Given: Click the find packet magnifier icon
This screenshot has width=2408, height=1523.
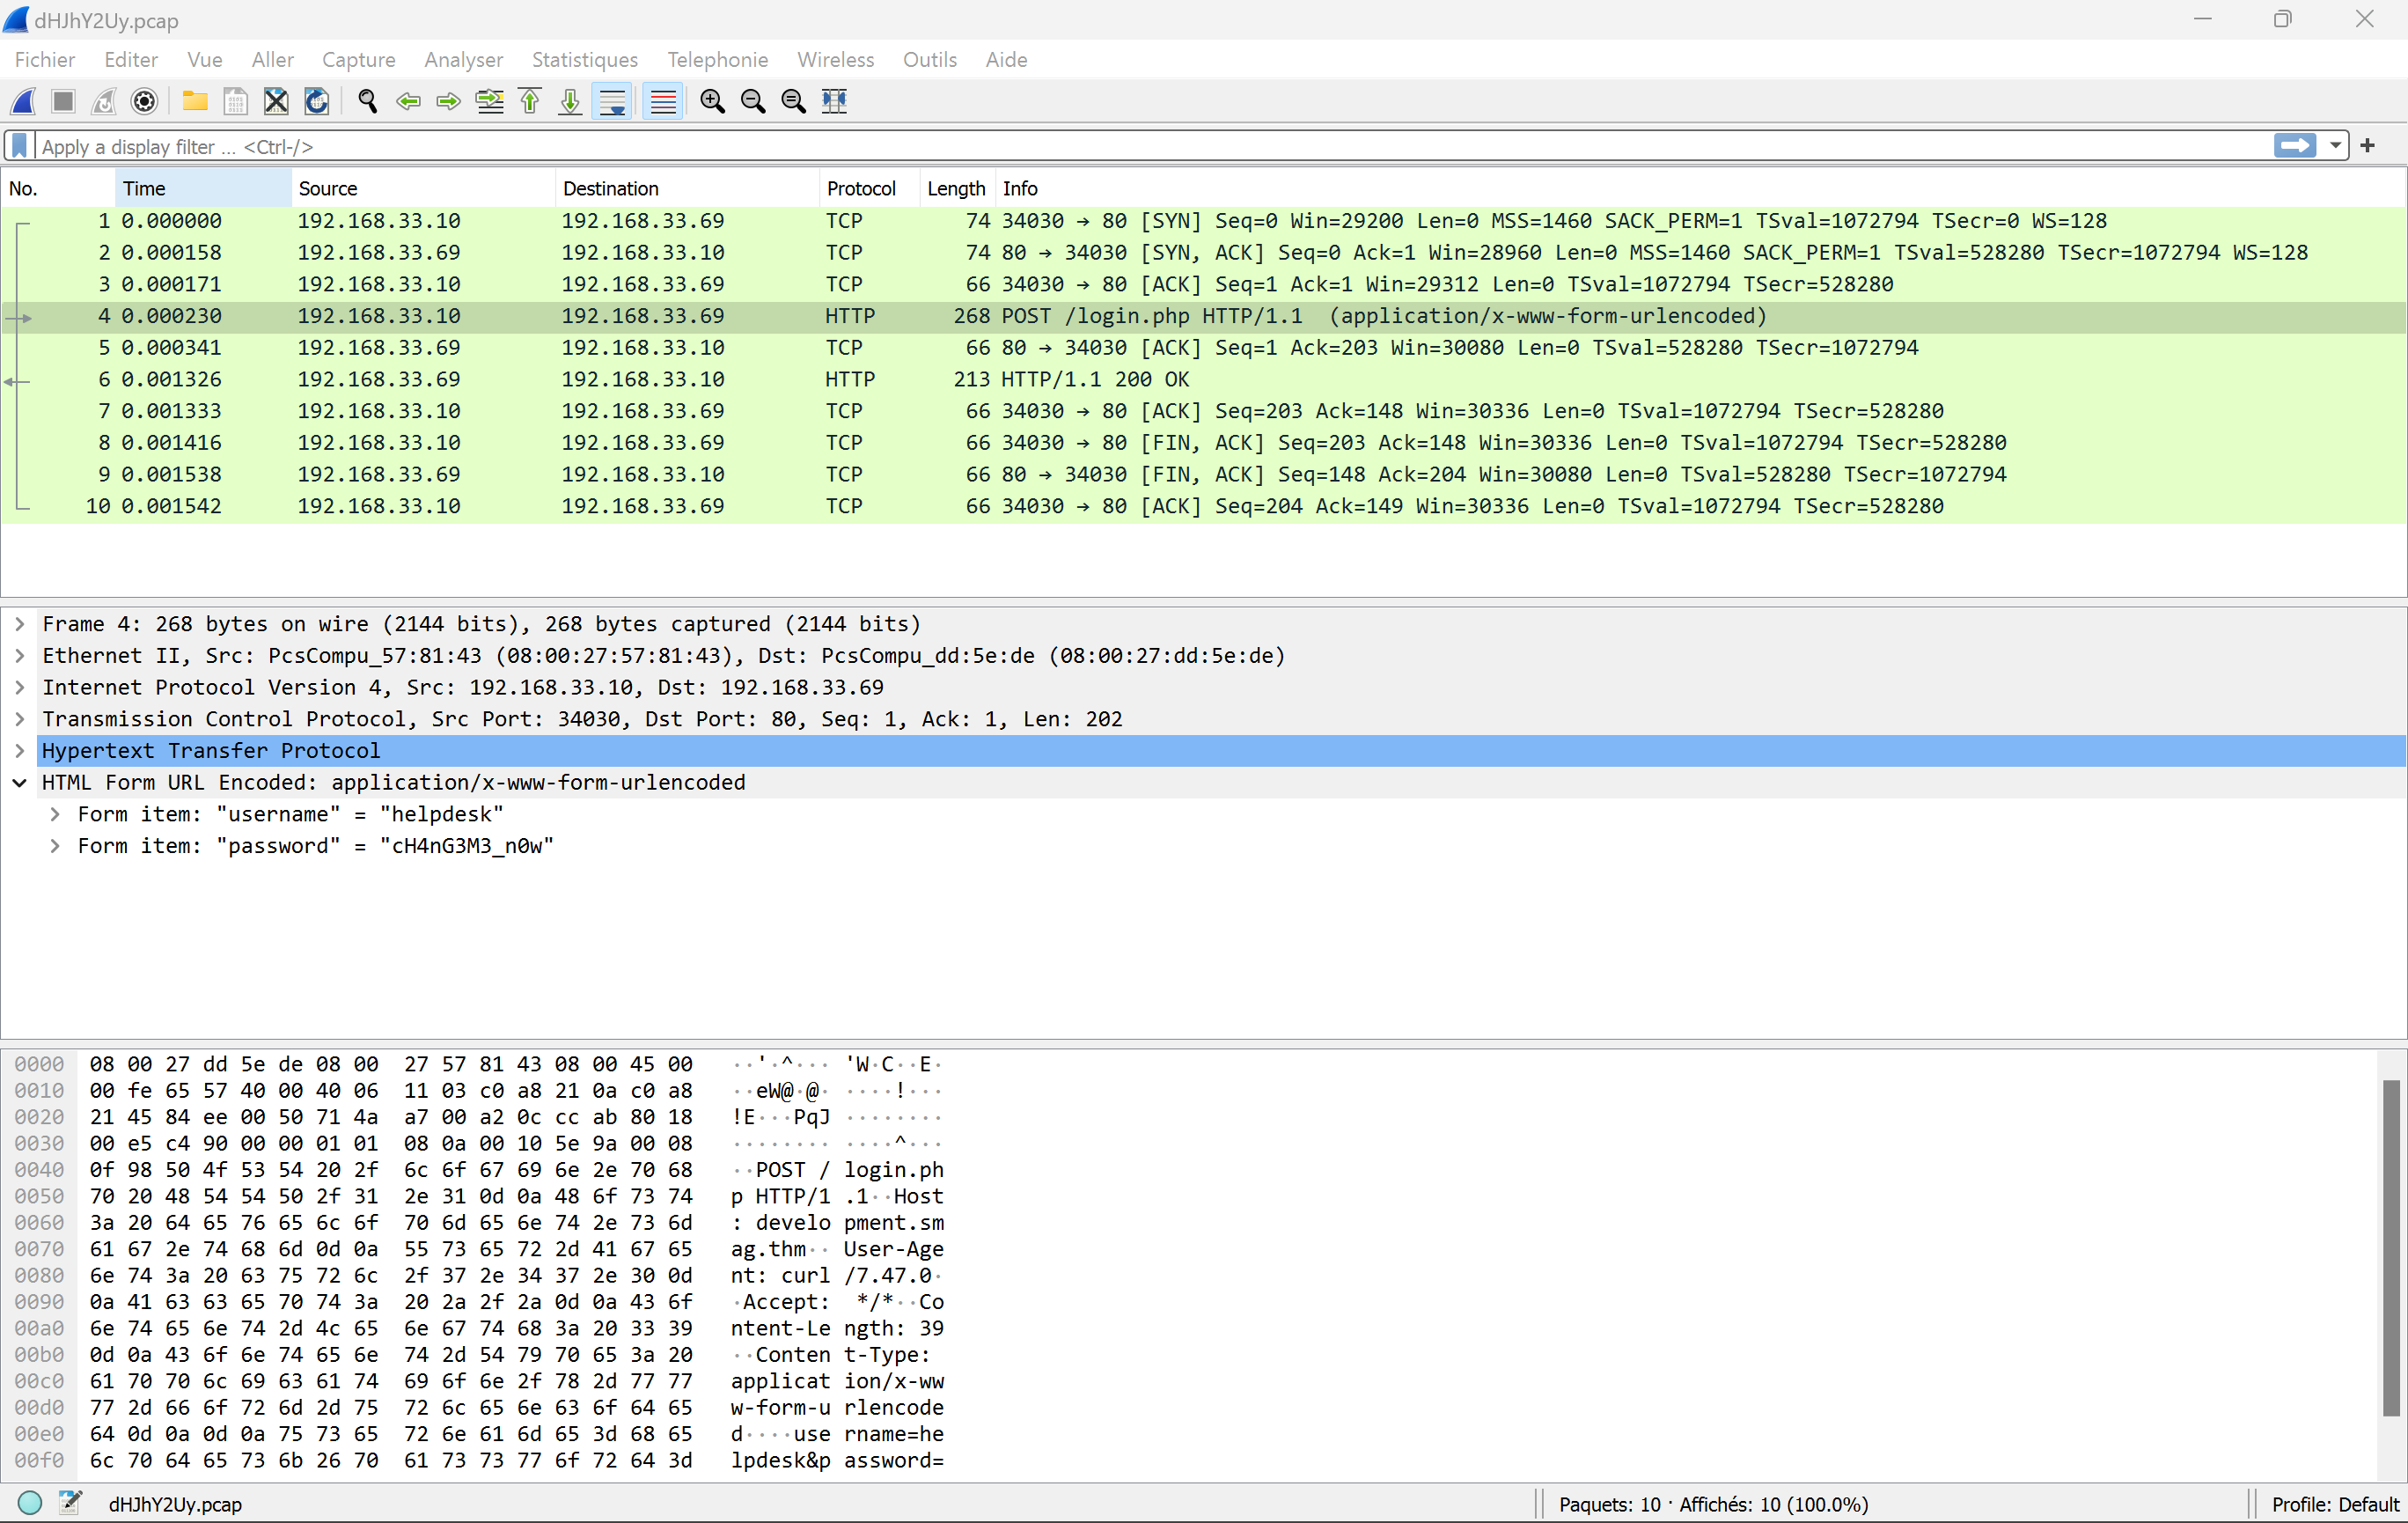Looking at the screenshot, I should click(x=367, y=101).
